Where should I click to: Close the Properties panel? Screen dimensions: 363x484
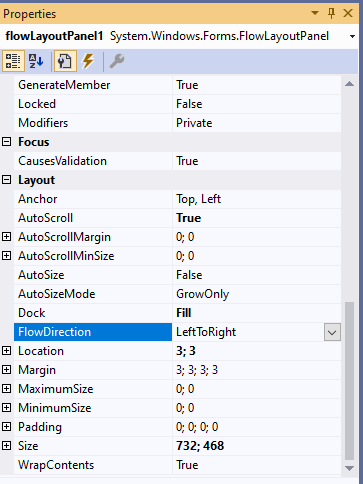point(348,13)
